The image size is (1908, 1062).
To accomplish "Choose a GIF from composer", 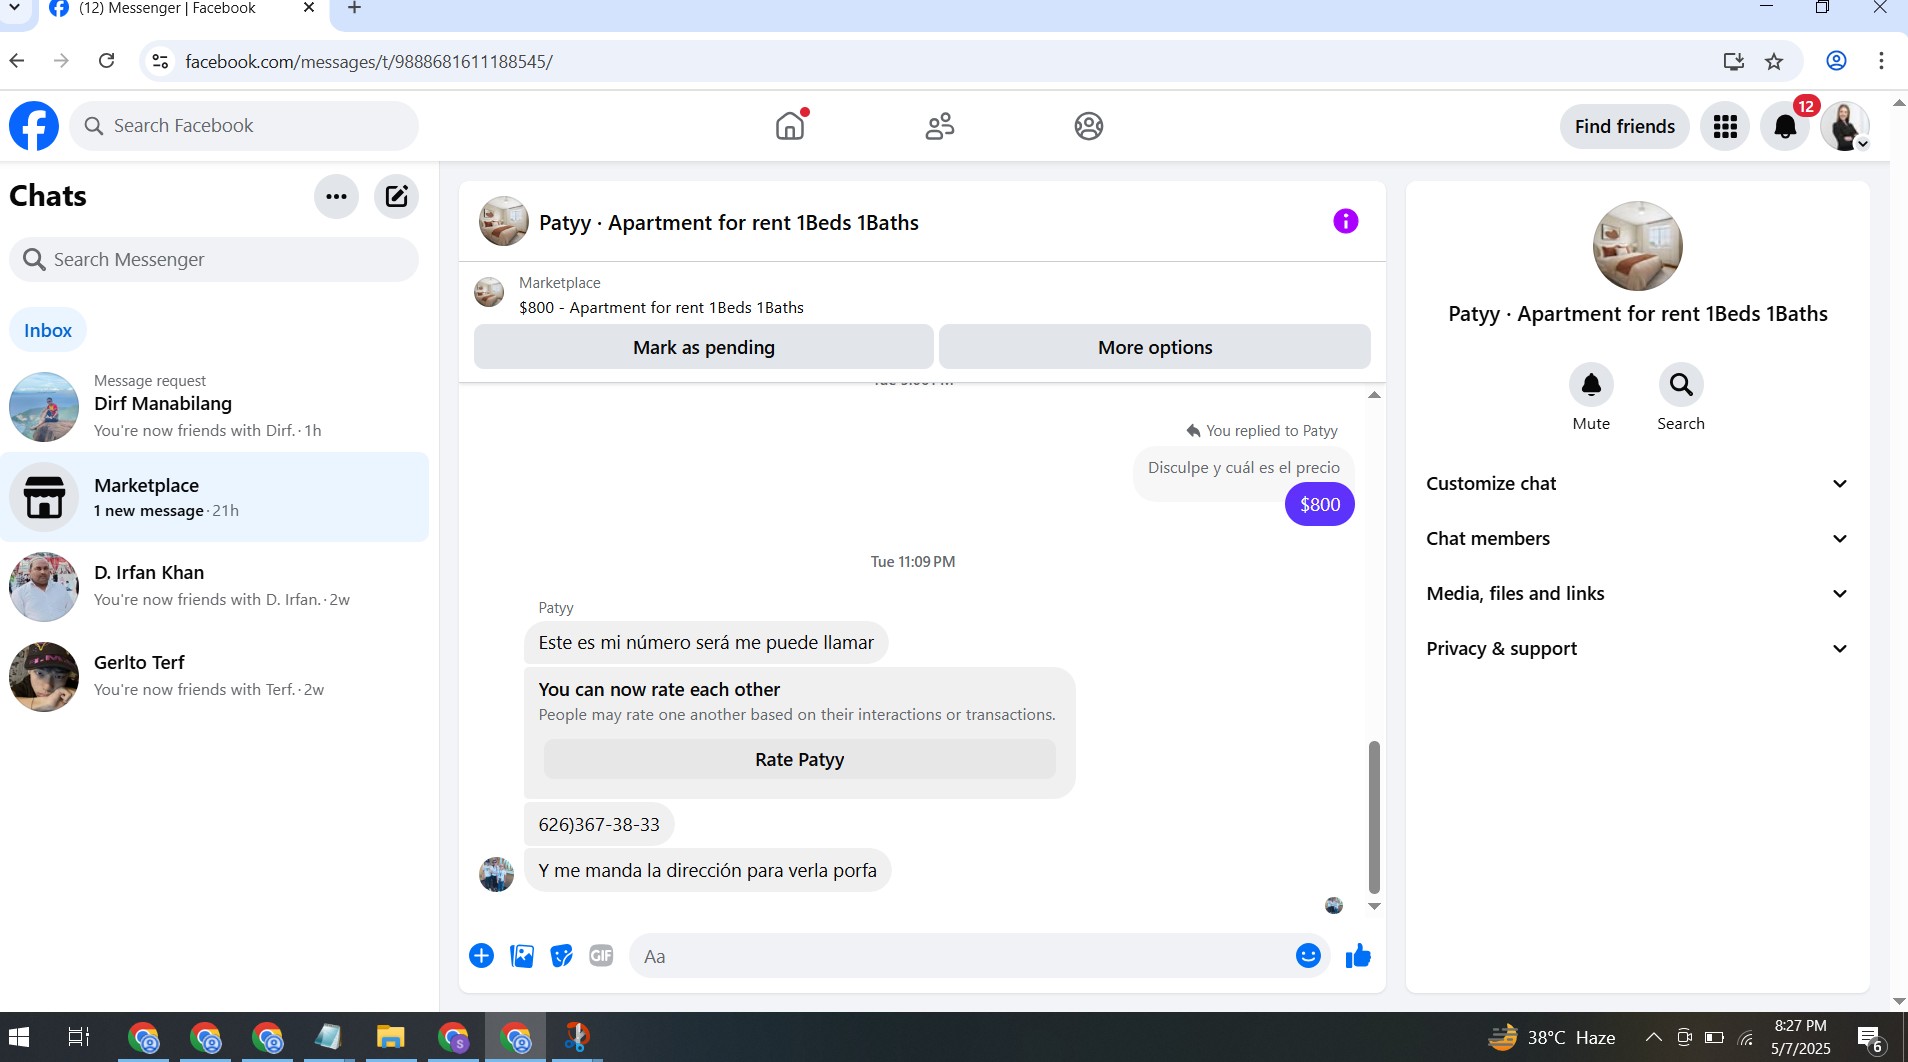I will click(x=601, y=956).
